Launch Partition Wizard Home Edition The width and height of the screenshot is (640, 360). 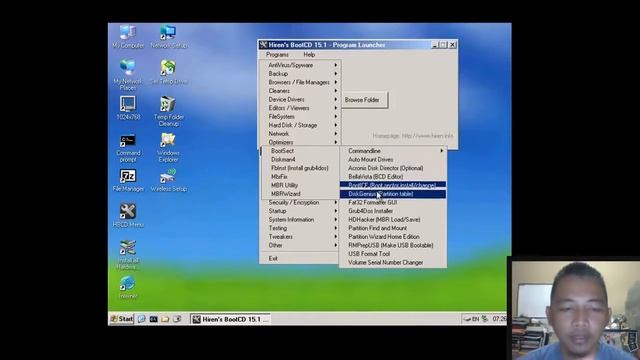point(393,237)
